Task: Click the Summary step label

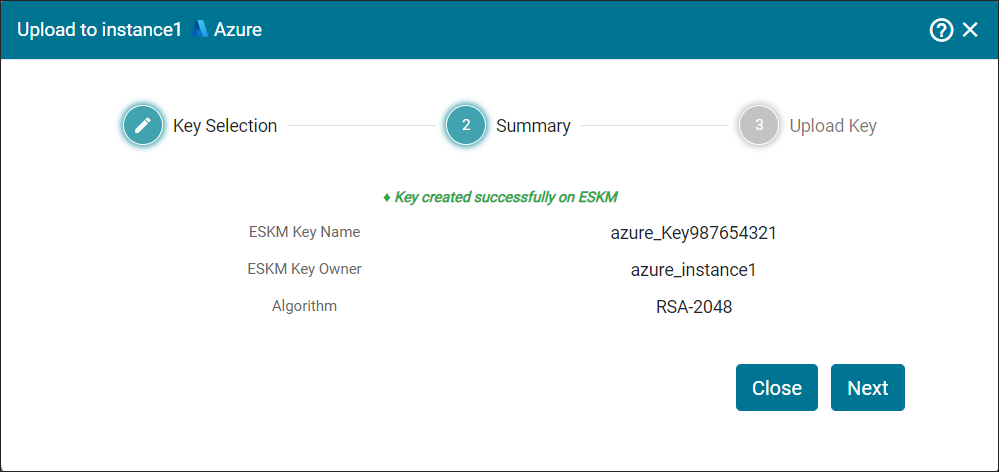Action: (x=533, y=126)
